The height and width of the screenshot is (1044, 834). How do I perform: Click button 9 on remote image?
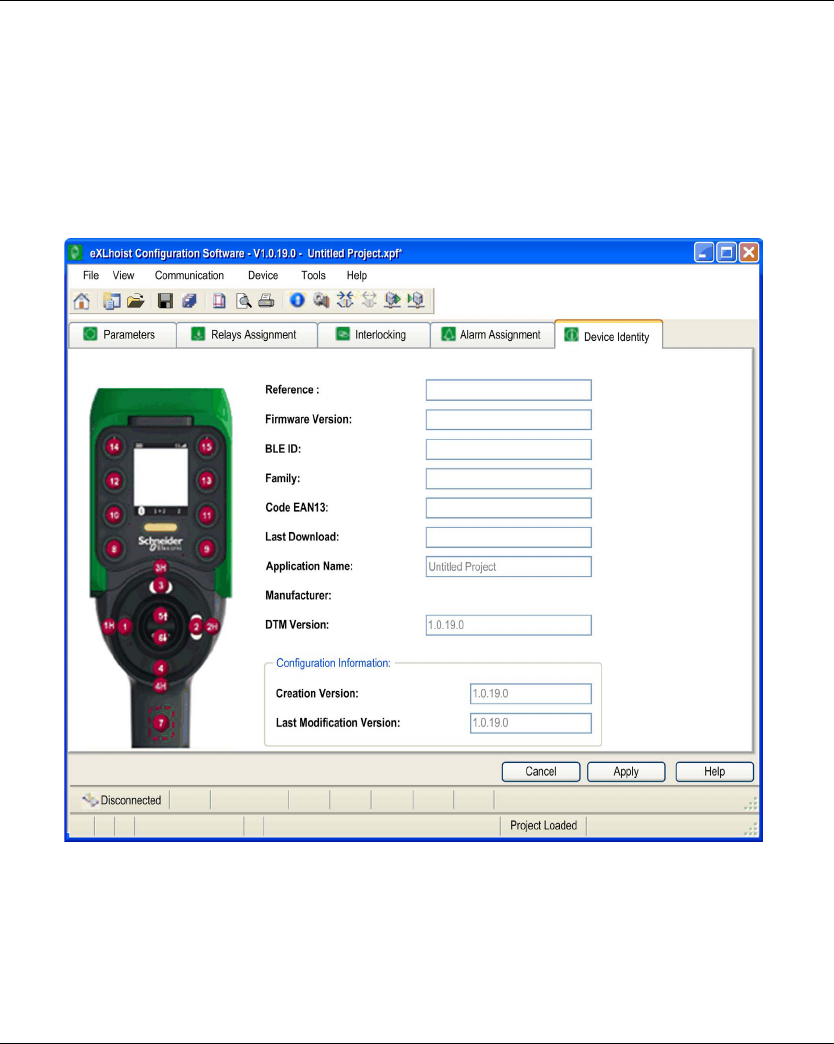click(206, 549)
